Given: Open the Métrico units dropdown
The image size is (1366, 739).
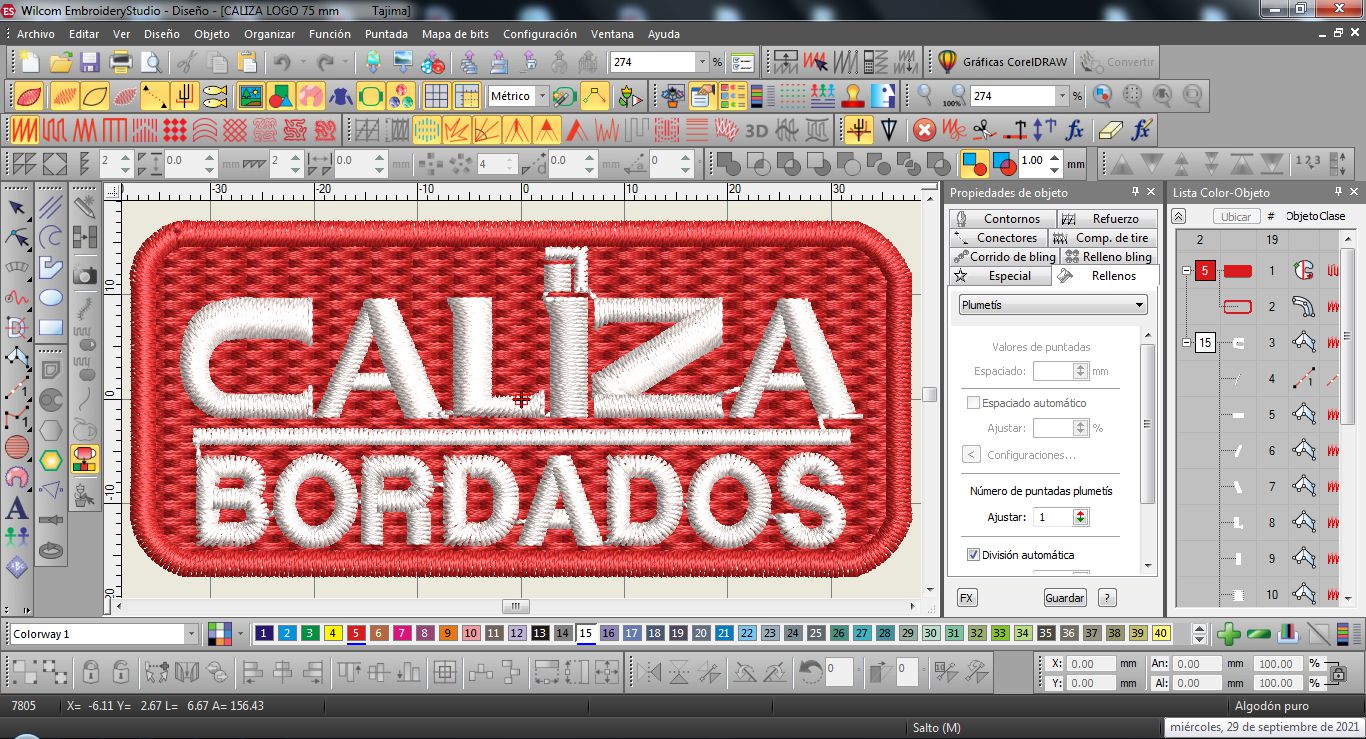Looking at the screenshot, I should click(x=517, y=96).
